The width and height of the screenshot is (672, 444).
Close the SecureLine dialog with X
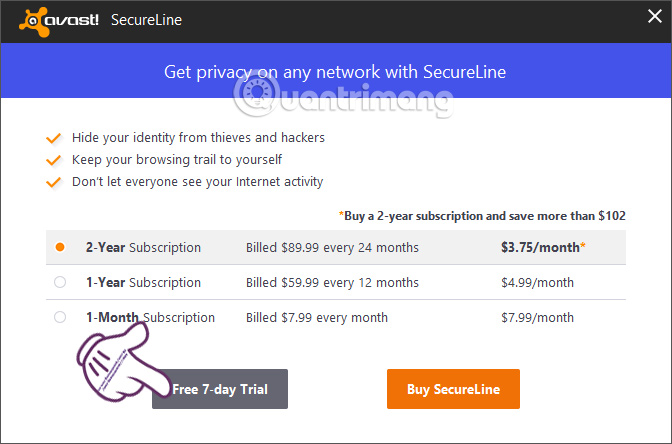pos(654,17)
